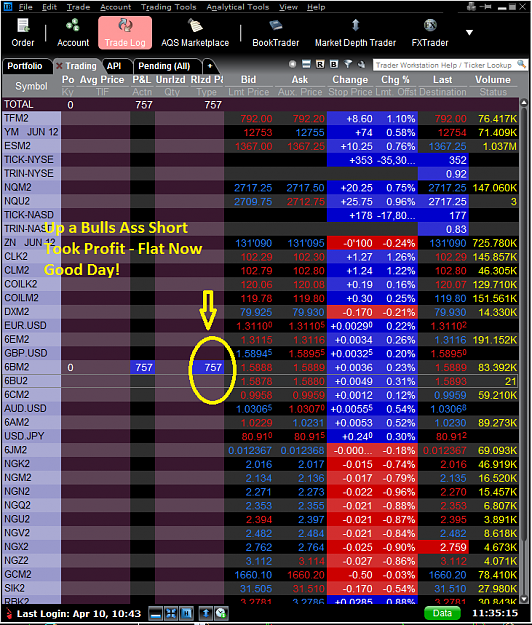Open the Trade Log
The width and height of the screenshot is (532, 625).
tap(125, 33)
